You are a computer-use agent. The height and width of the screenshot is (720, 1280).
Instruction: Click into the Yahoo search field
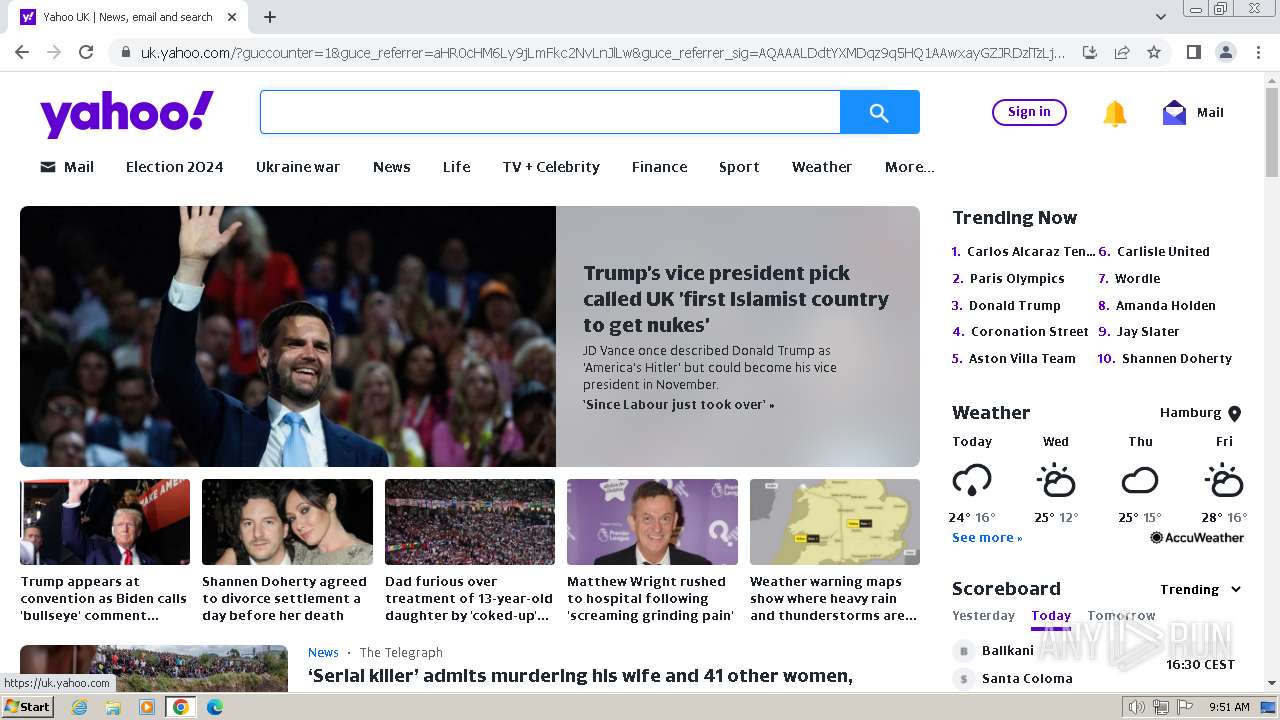[x=550, y=112]
